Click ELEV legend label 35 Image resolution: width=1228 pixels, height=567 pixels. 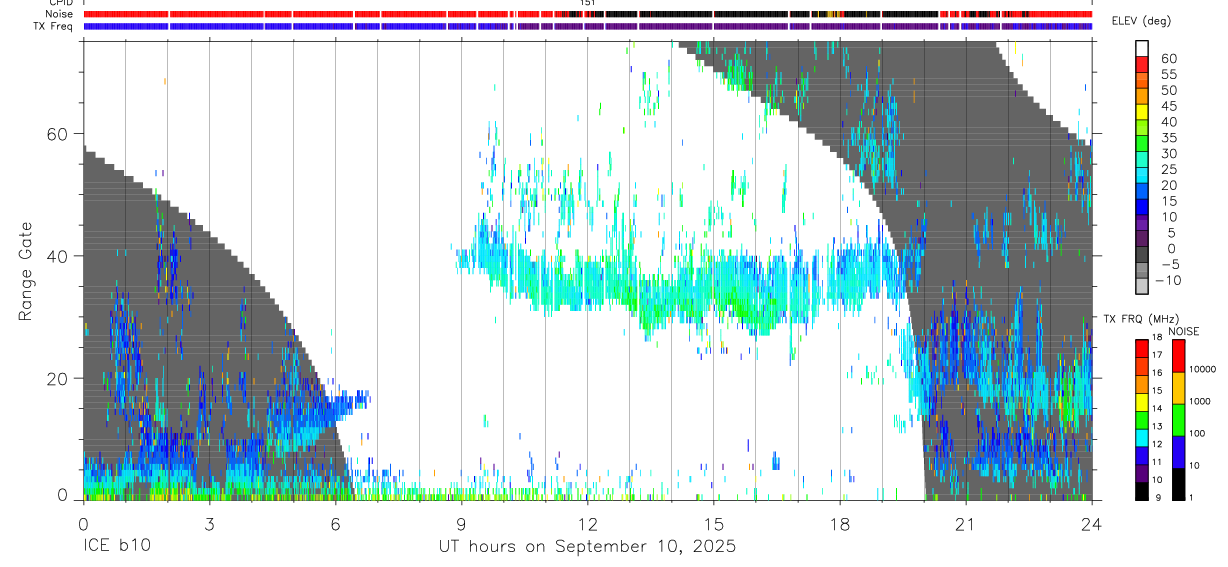pos(1168,137)
